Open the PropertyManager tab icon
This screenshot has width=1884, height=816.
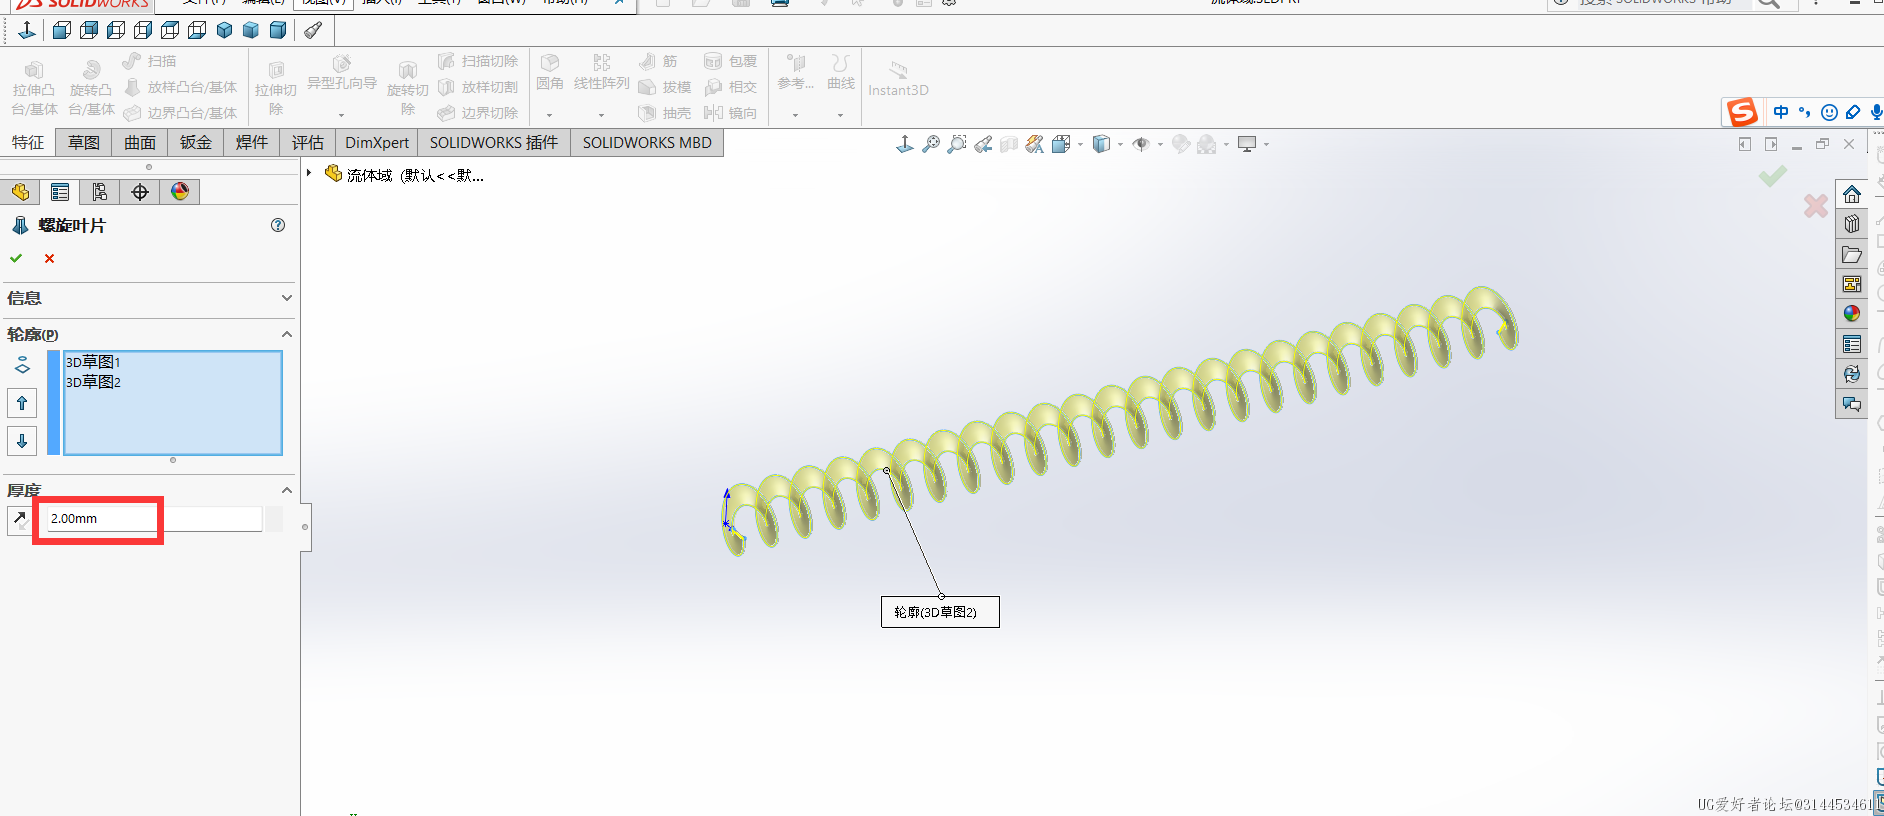pos(60,192)
